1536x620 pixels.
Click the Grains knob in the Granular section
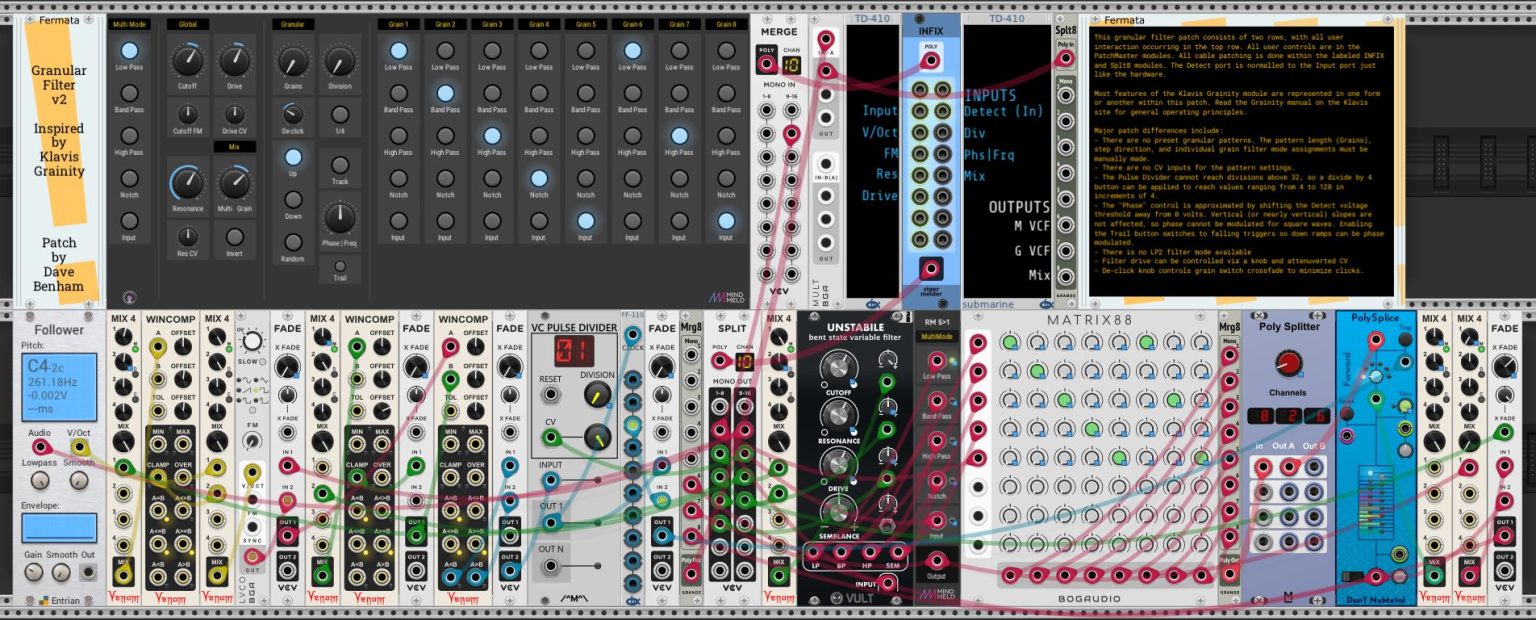coord(293,62)
